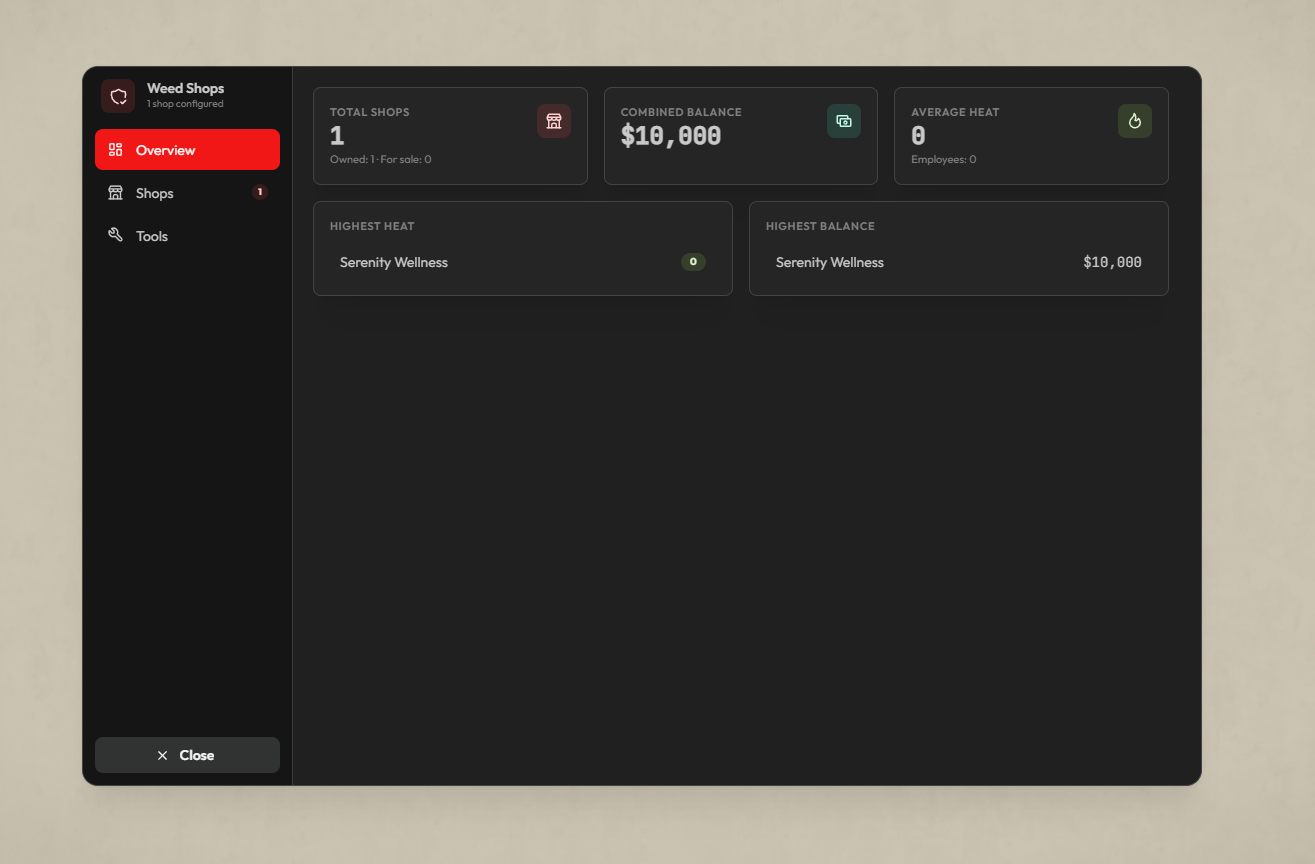Click the '1 shop configured' subtitle
The image size is (1315, 864).
[x=185, y=104]
